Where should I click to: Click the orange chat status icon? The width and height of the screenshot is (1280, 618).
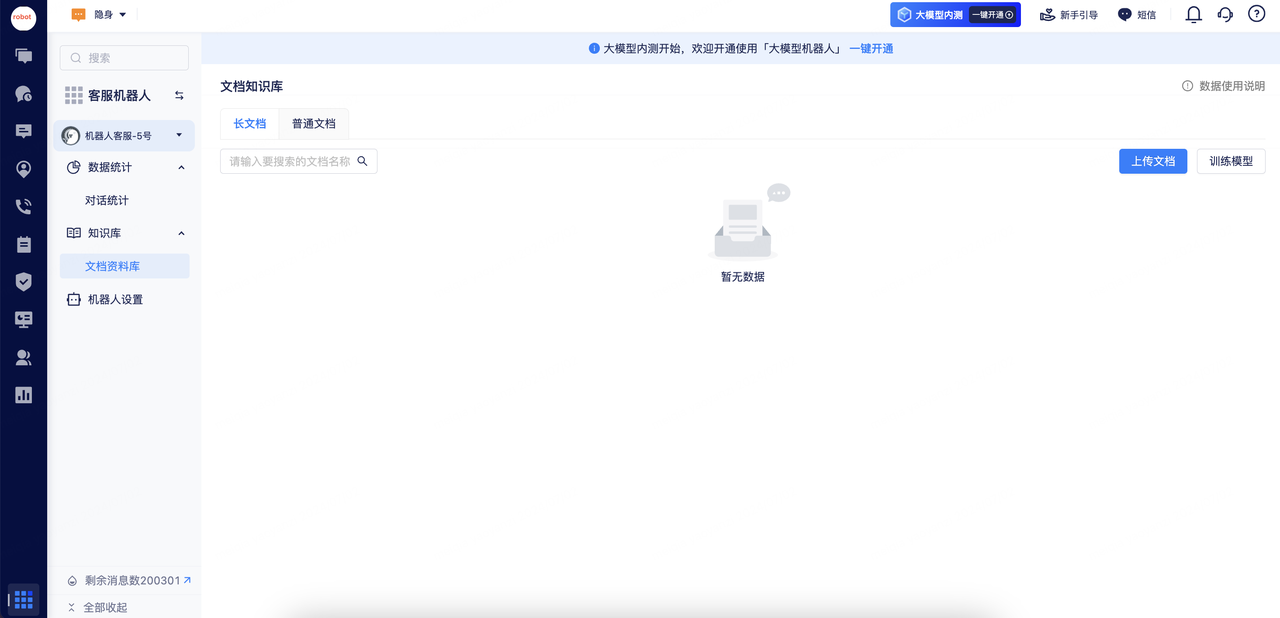click(79, 15)
